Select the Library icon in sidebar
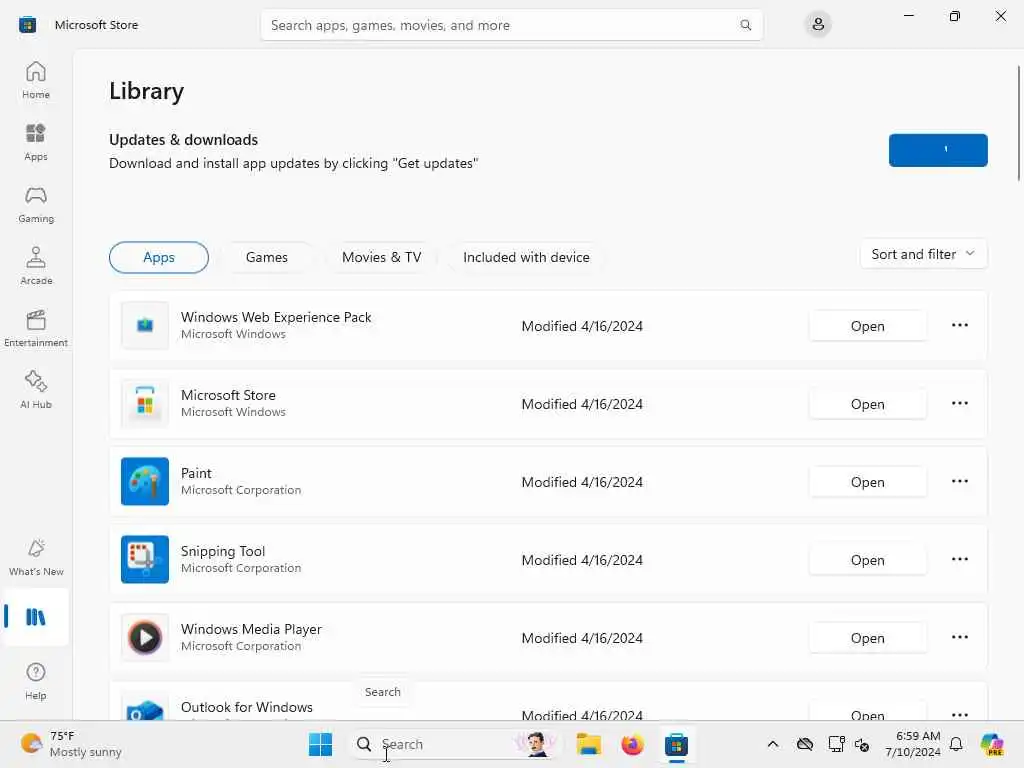 36,617
